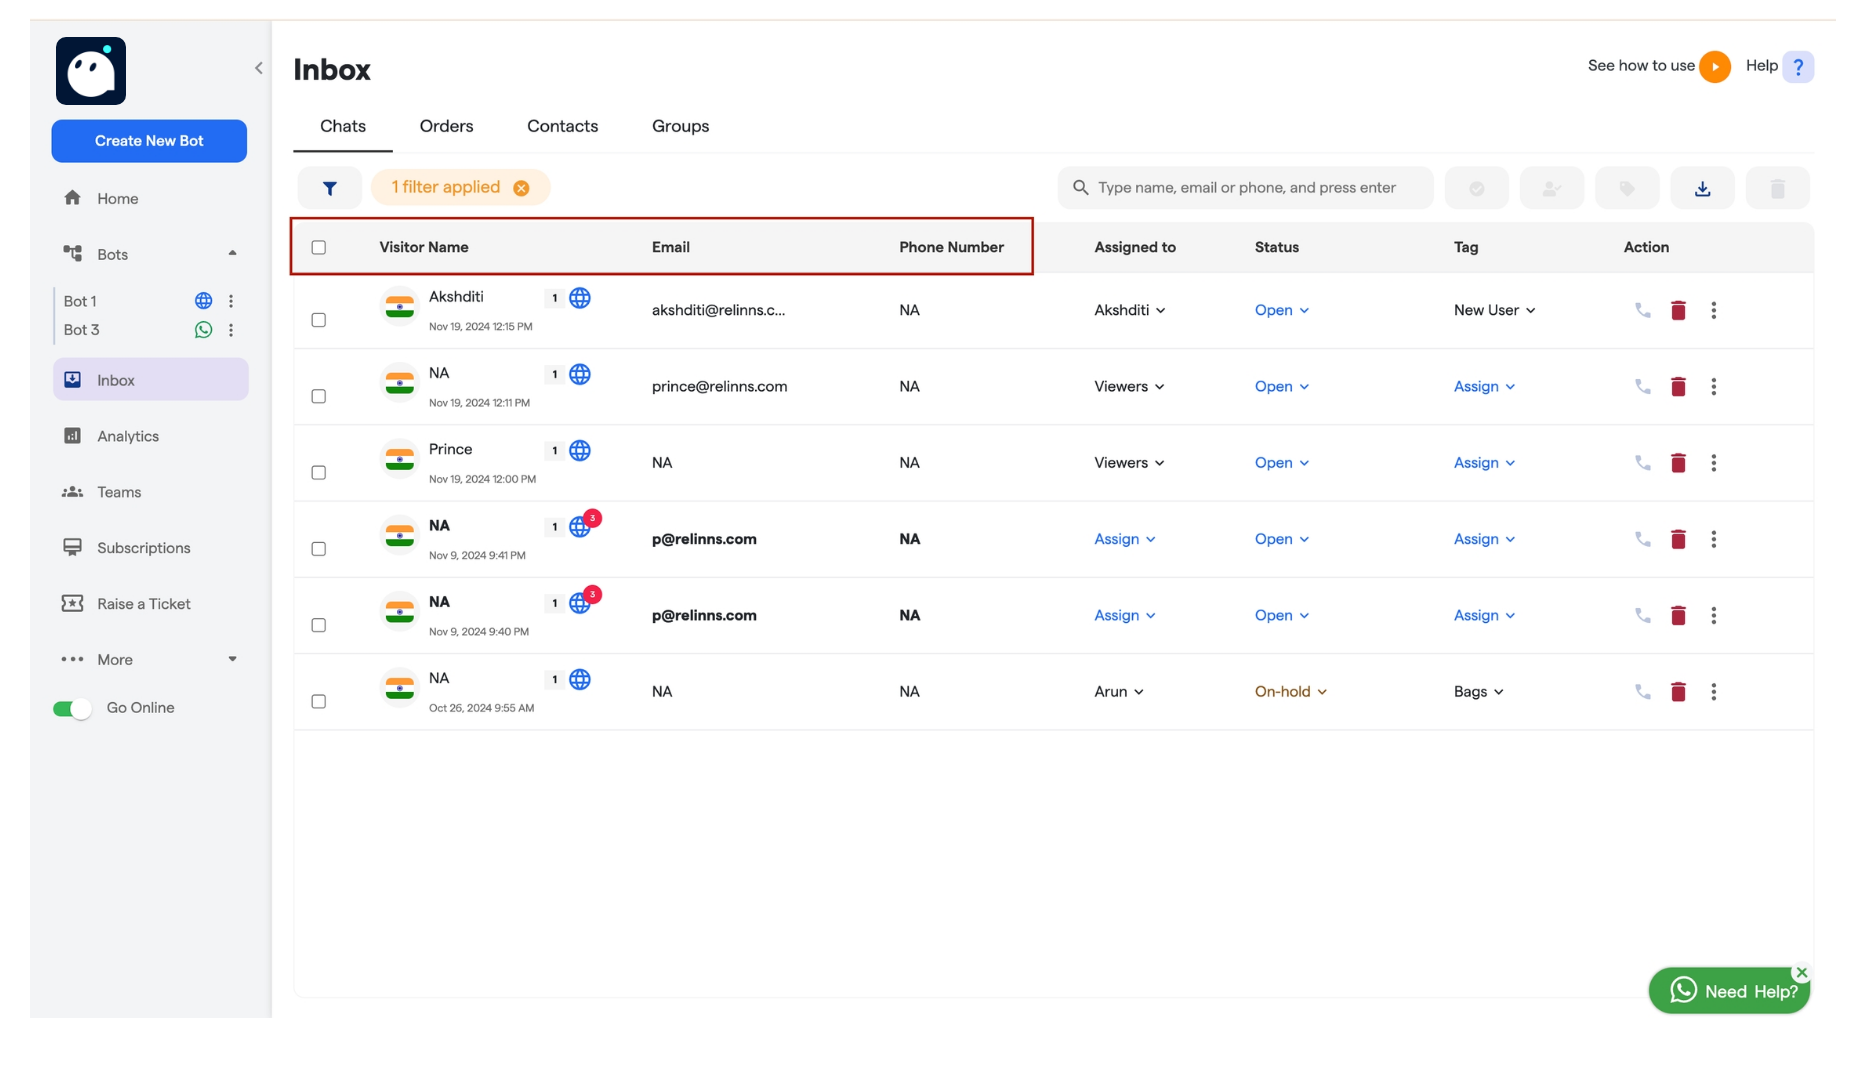The width and height of the screenshot is (1866, 1080).
Task: Collapse the sidebar using left chevron
Action: (x=259, y=68)
